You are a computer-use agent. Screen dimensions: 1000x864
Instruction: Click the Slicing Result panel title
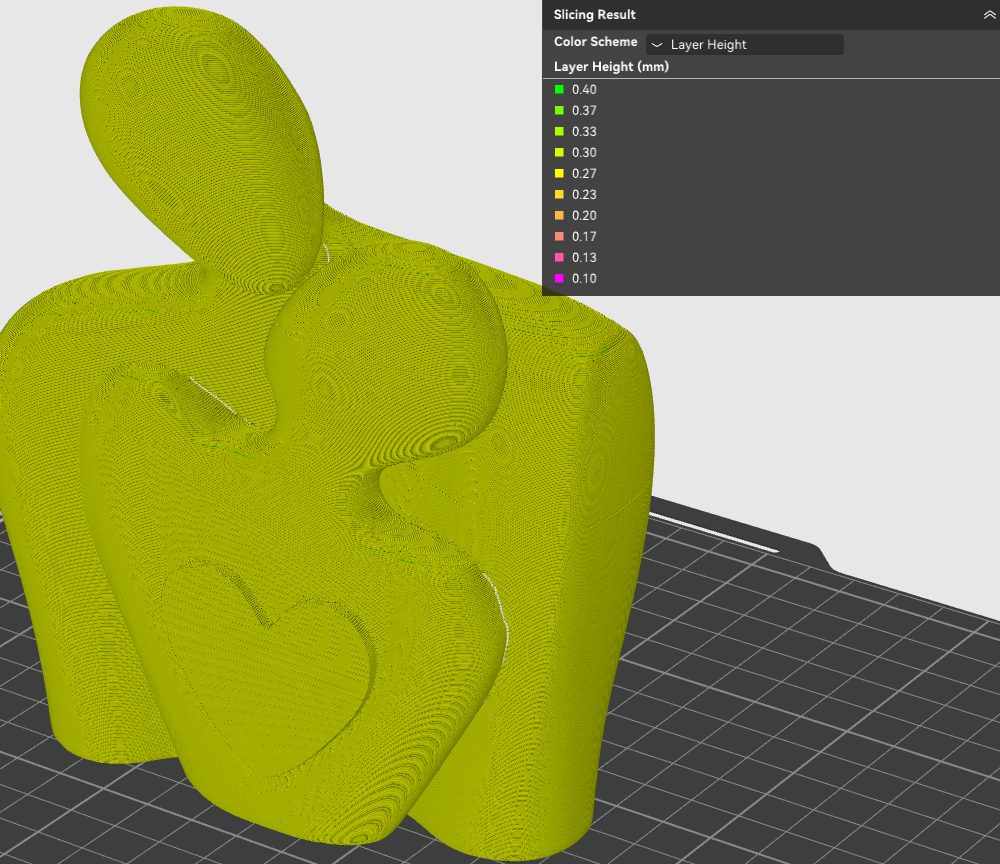[595, 15]
